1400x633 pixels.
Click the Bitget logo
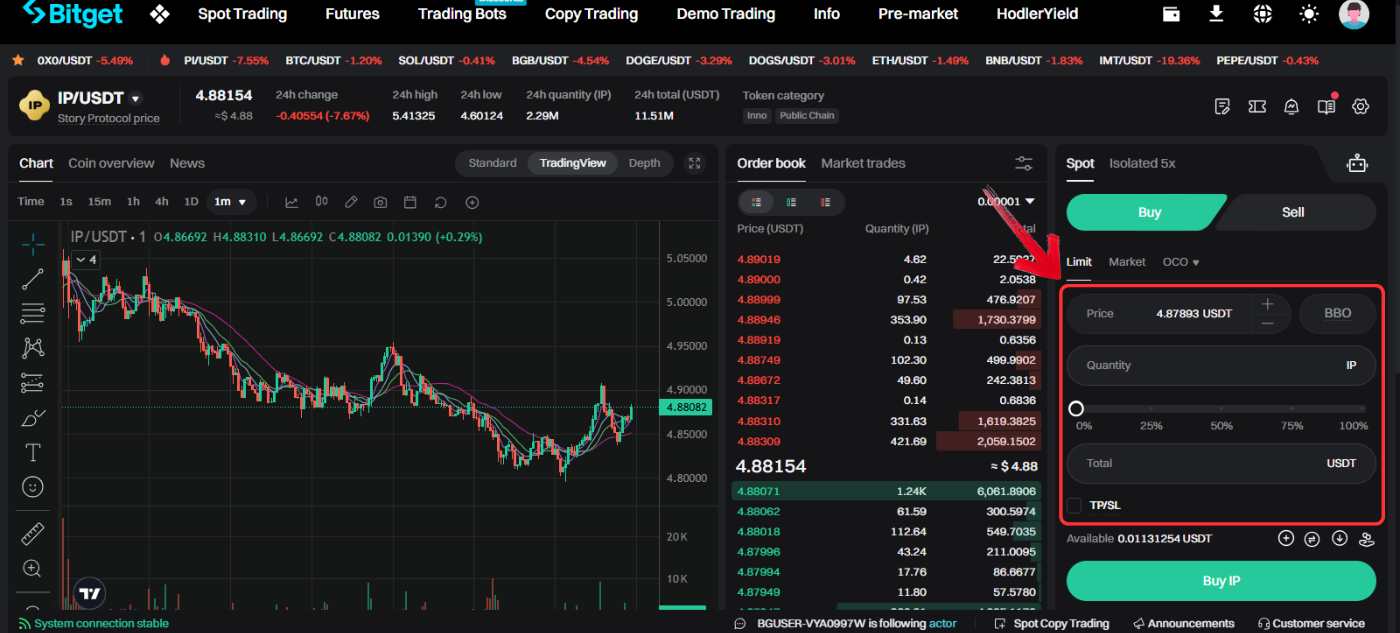coord(72,14)
